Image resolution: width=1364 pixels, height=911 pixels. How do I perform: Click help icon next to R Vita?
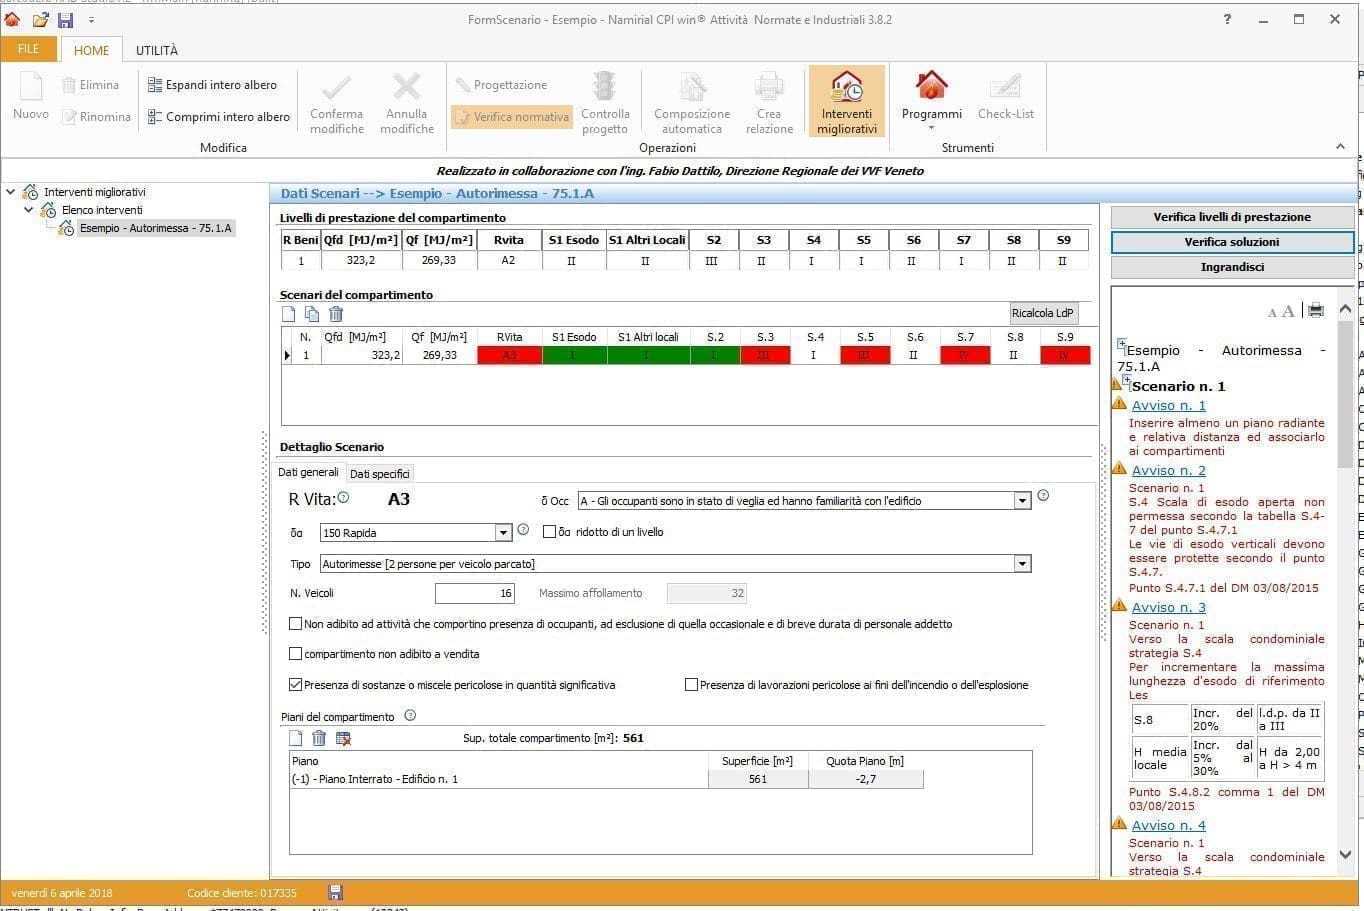(343, 497)
